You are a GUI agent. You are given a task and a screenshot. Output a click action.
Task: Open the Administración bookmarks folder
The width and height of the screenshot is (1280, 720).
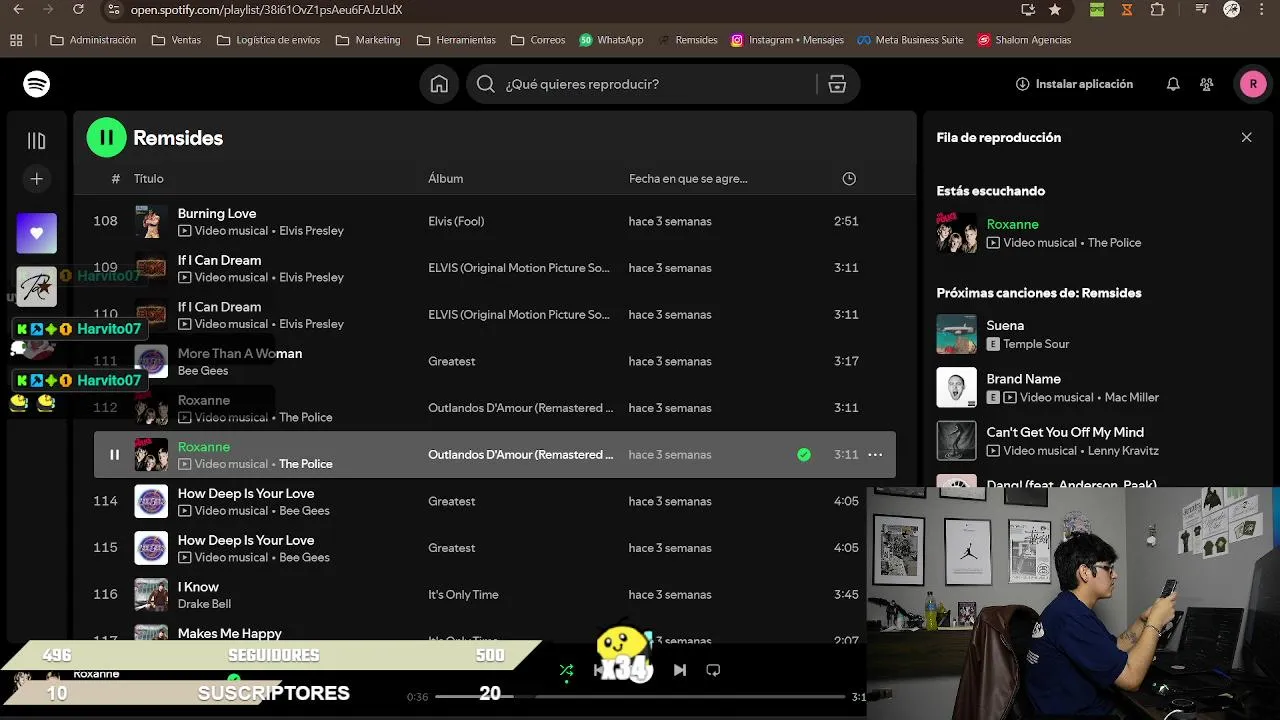93,40
